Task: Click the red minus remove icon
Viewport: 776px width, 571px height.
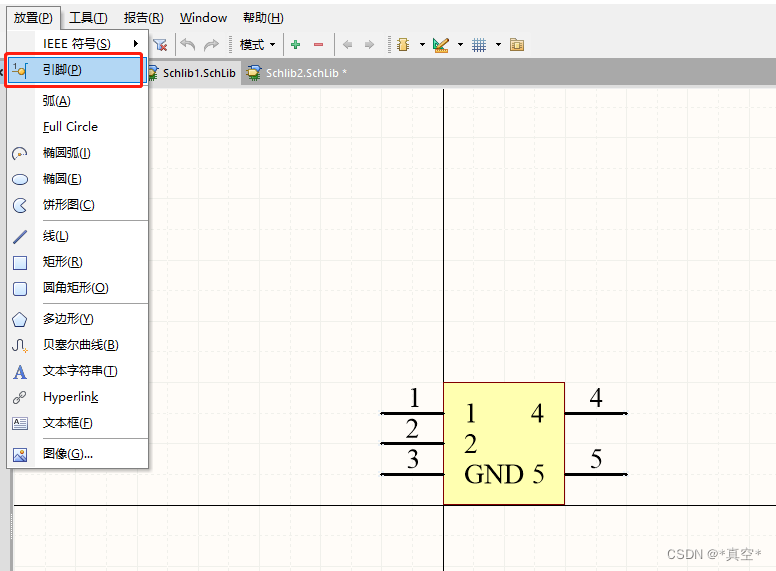Action: point(318,45)
